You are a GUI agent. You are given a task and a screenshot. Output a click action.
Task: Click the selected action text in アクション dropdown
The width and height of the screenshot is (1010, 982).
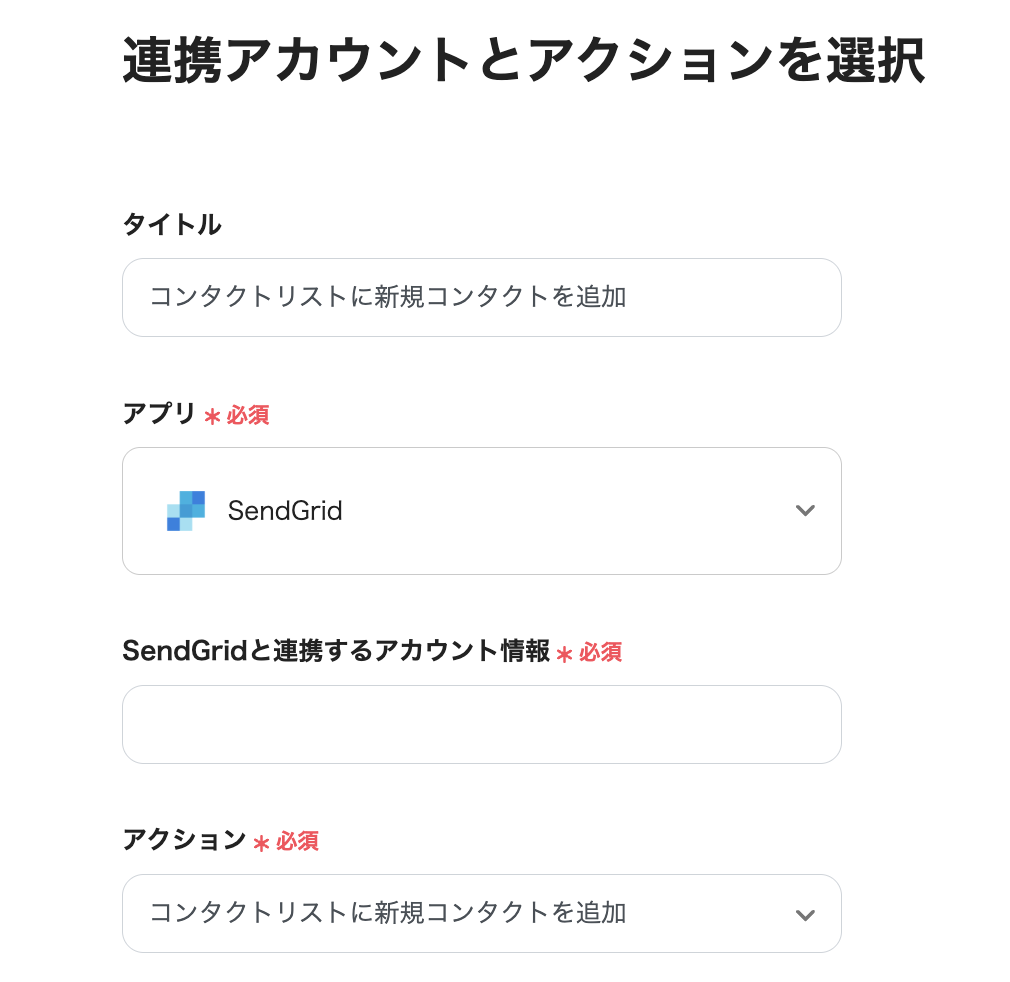coord(388,912)
